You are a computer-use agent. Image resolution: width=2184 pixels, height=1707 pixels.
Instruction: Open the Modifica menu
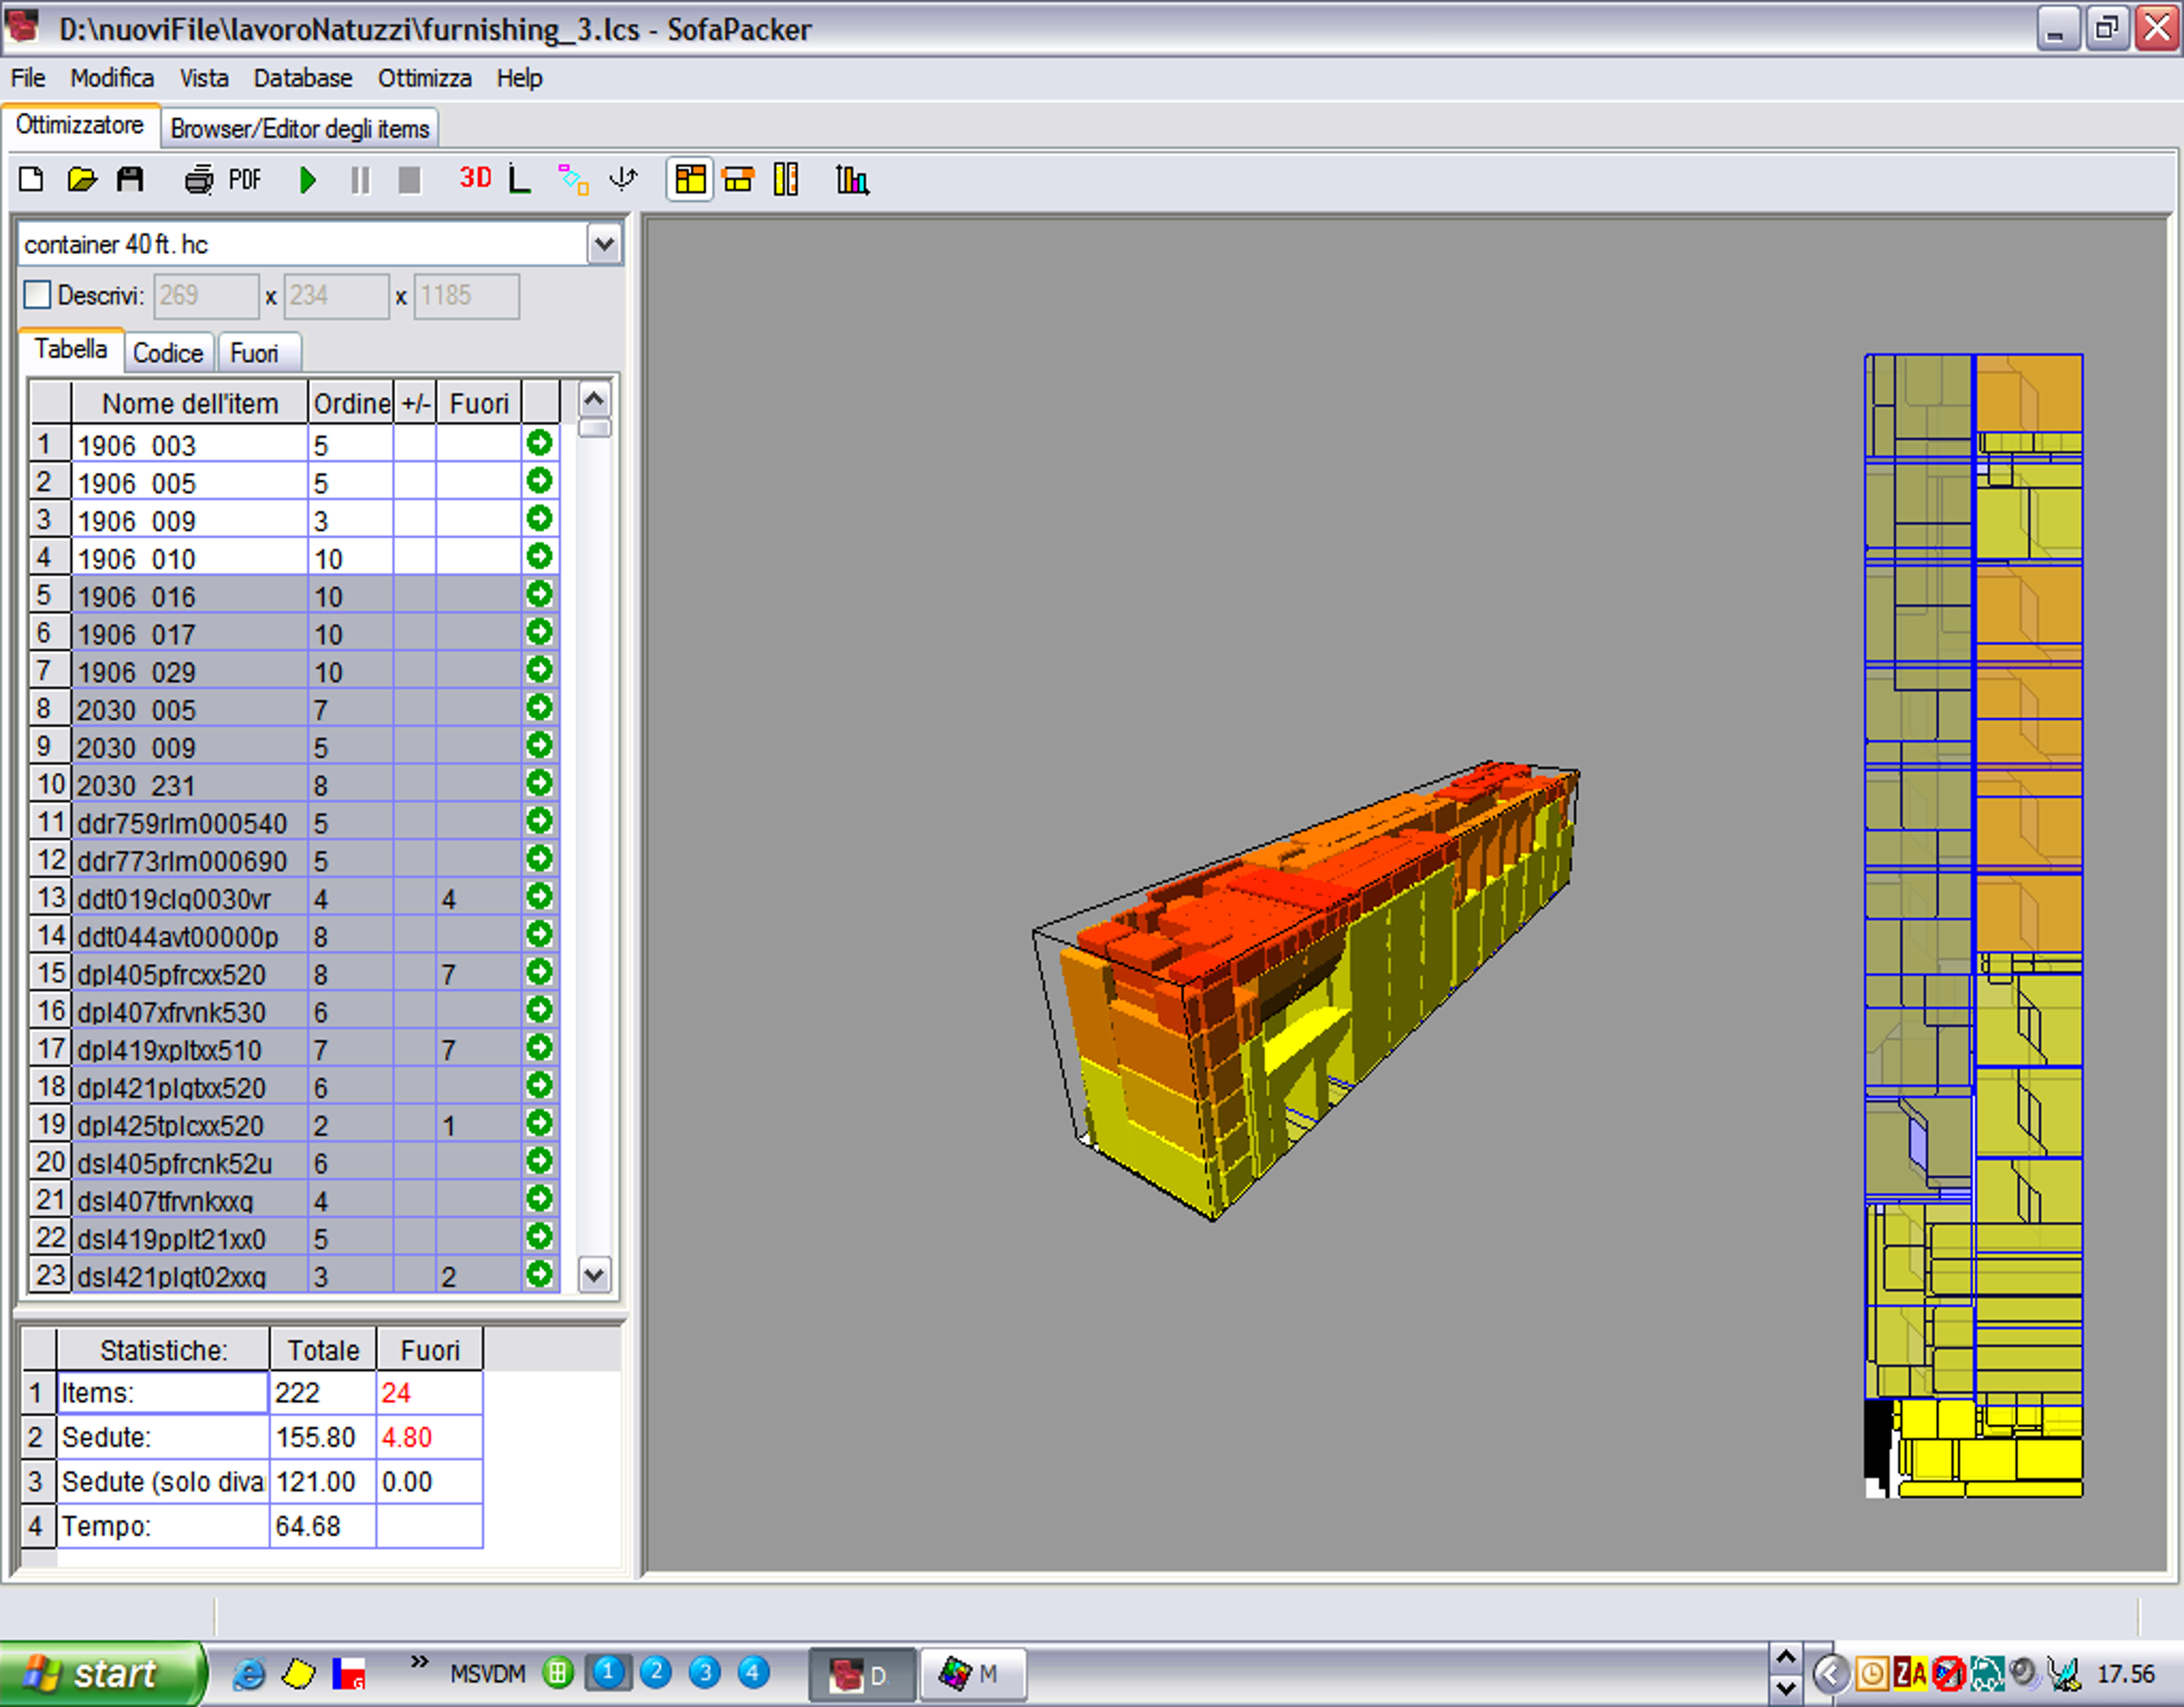click(112, 78)
